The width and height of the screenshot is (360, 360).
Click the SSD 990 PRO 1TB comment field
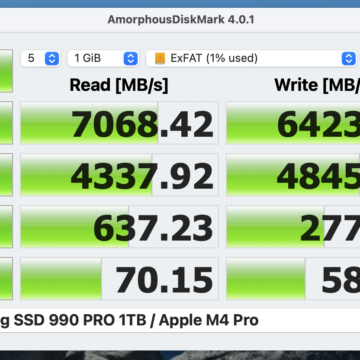(x=180, y=320)
